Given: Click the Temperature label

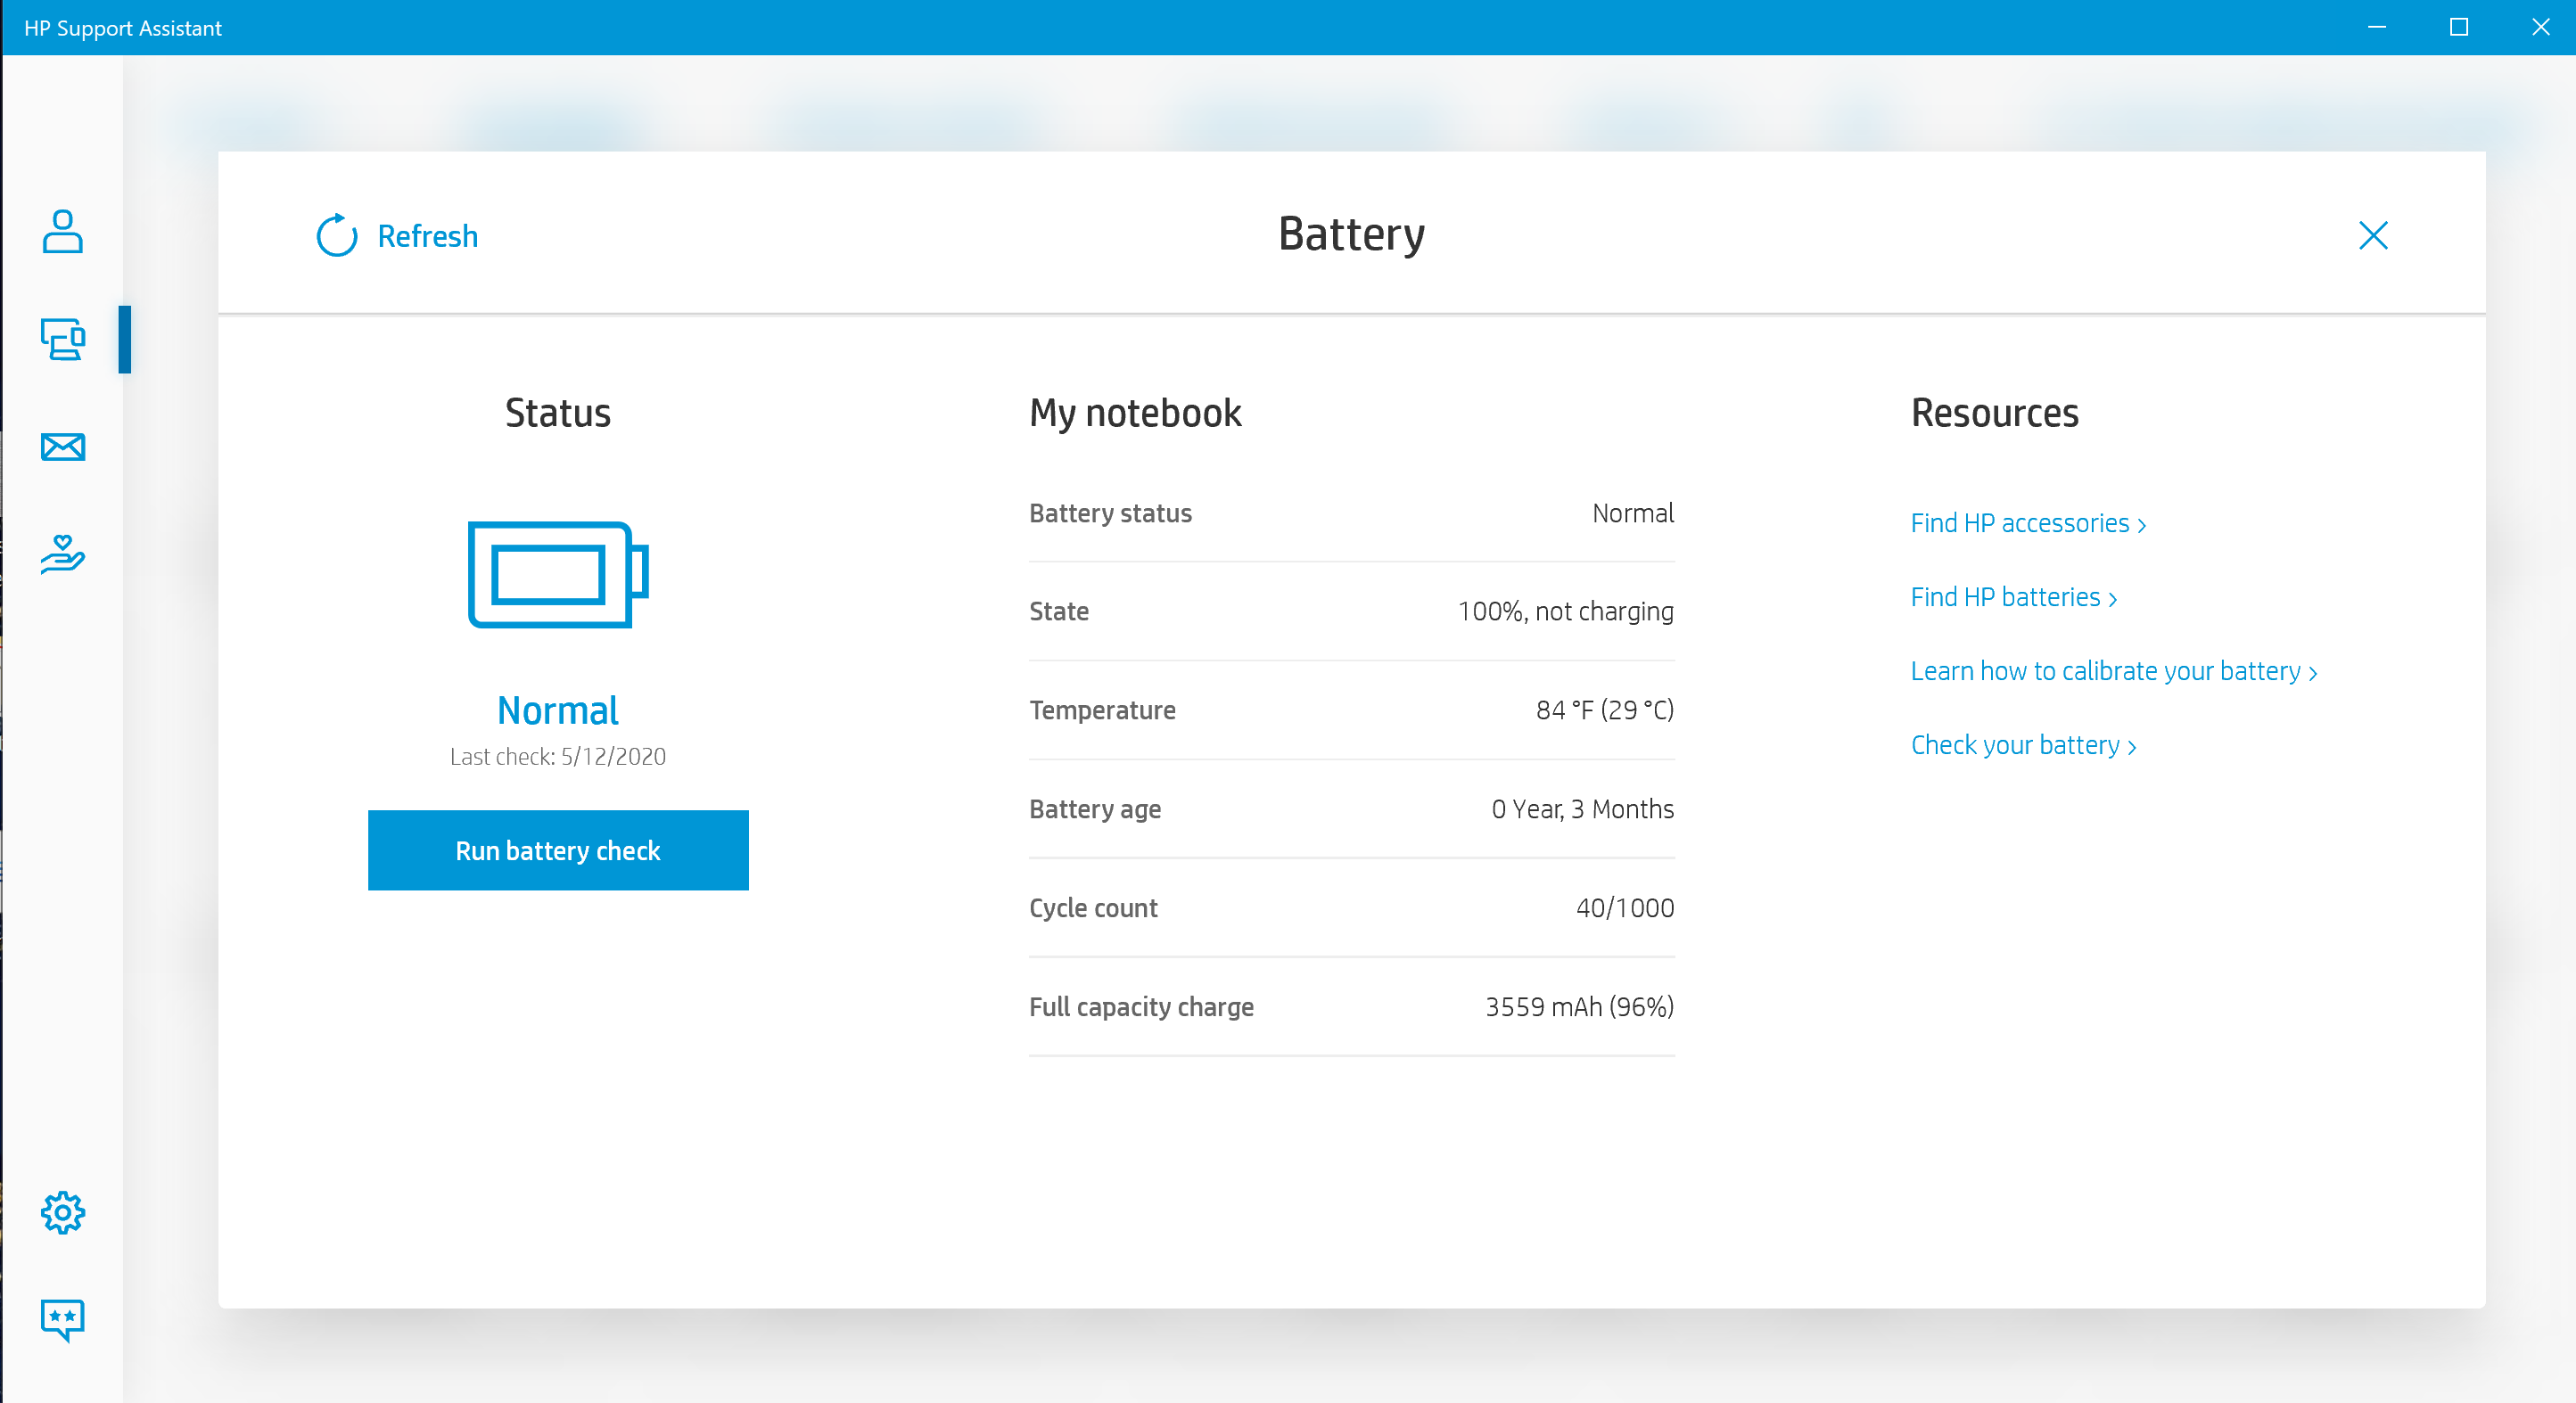Looking at the screenshot, I should (1102, 710).
